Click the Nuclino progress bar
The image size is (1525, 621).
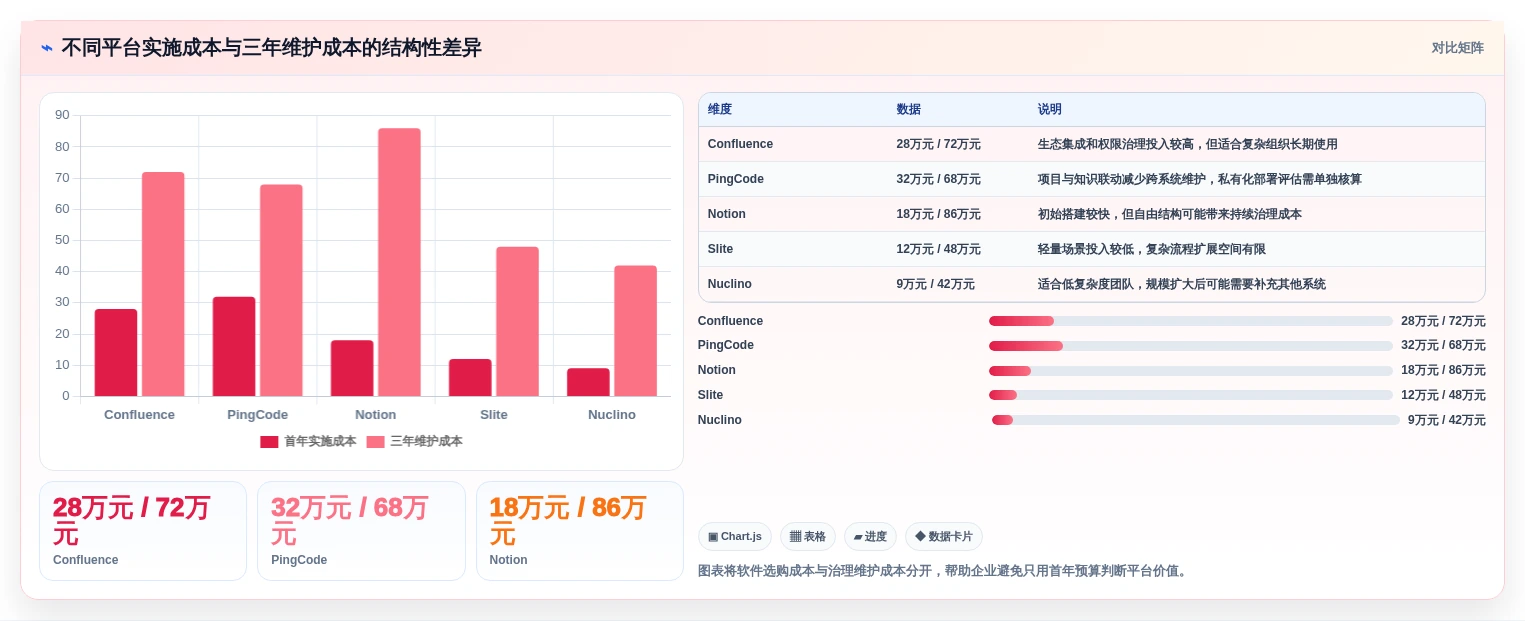(x=1196, y=420)
